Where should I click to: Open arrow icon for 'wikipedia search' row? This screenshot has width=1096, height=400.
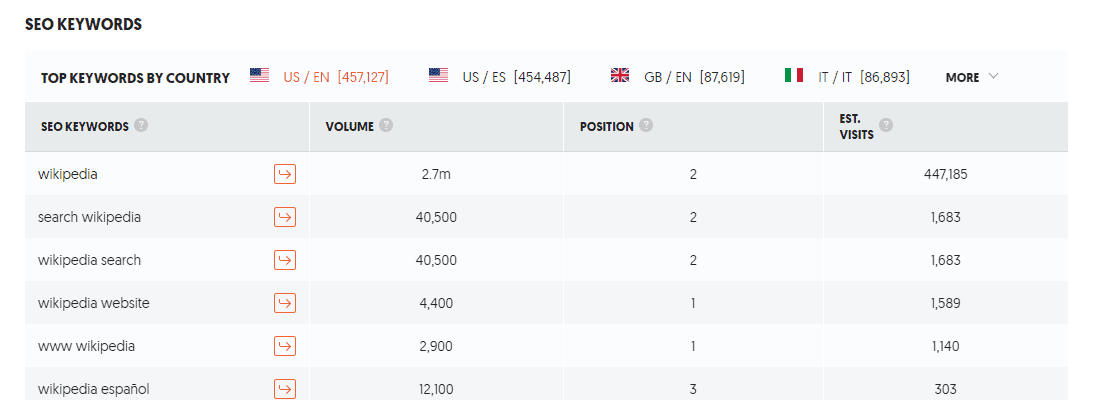point(285,260)
